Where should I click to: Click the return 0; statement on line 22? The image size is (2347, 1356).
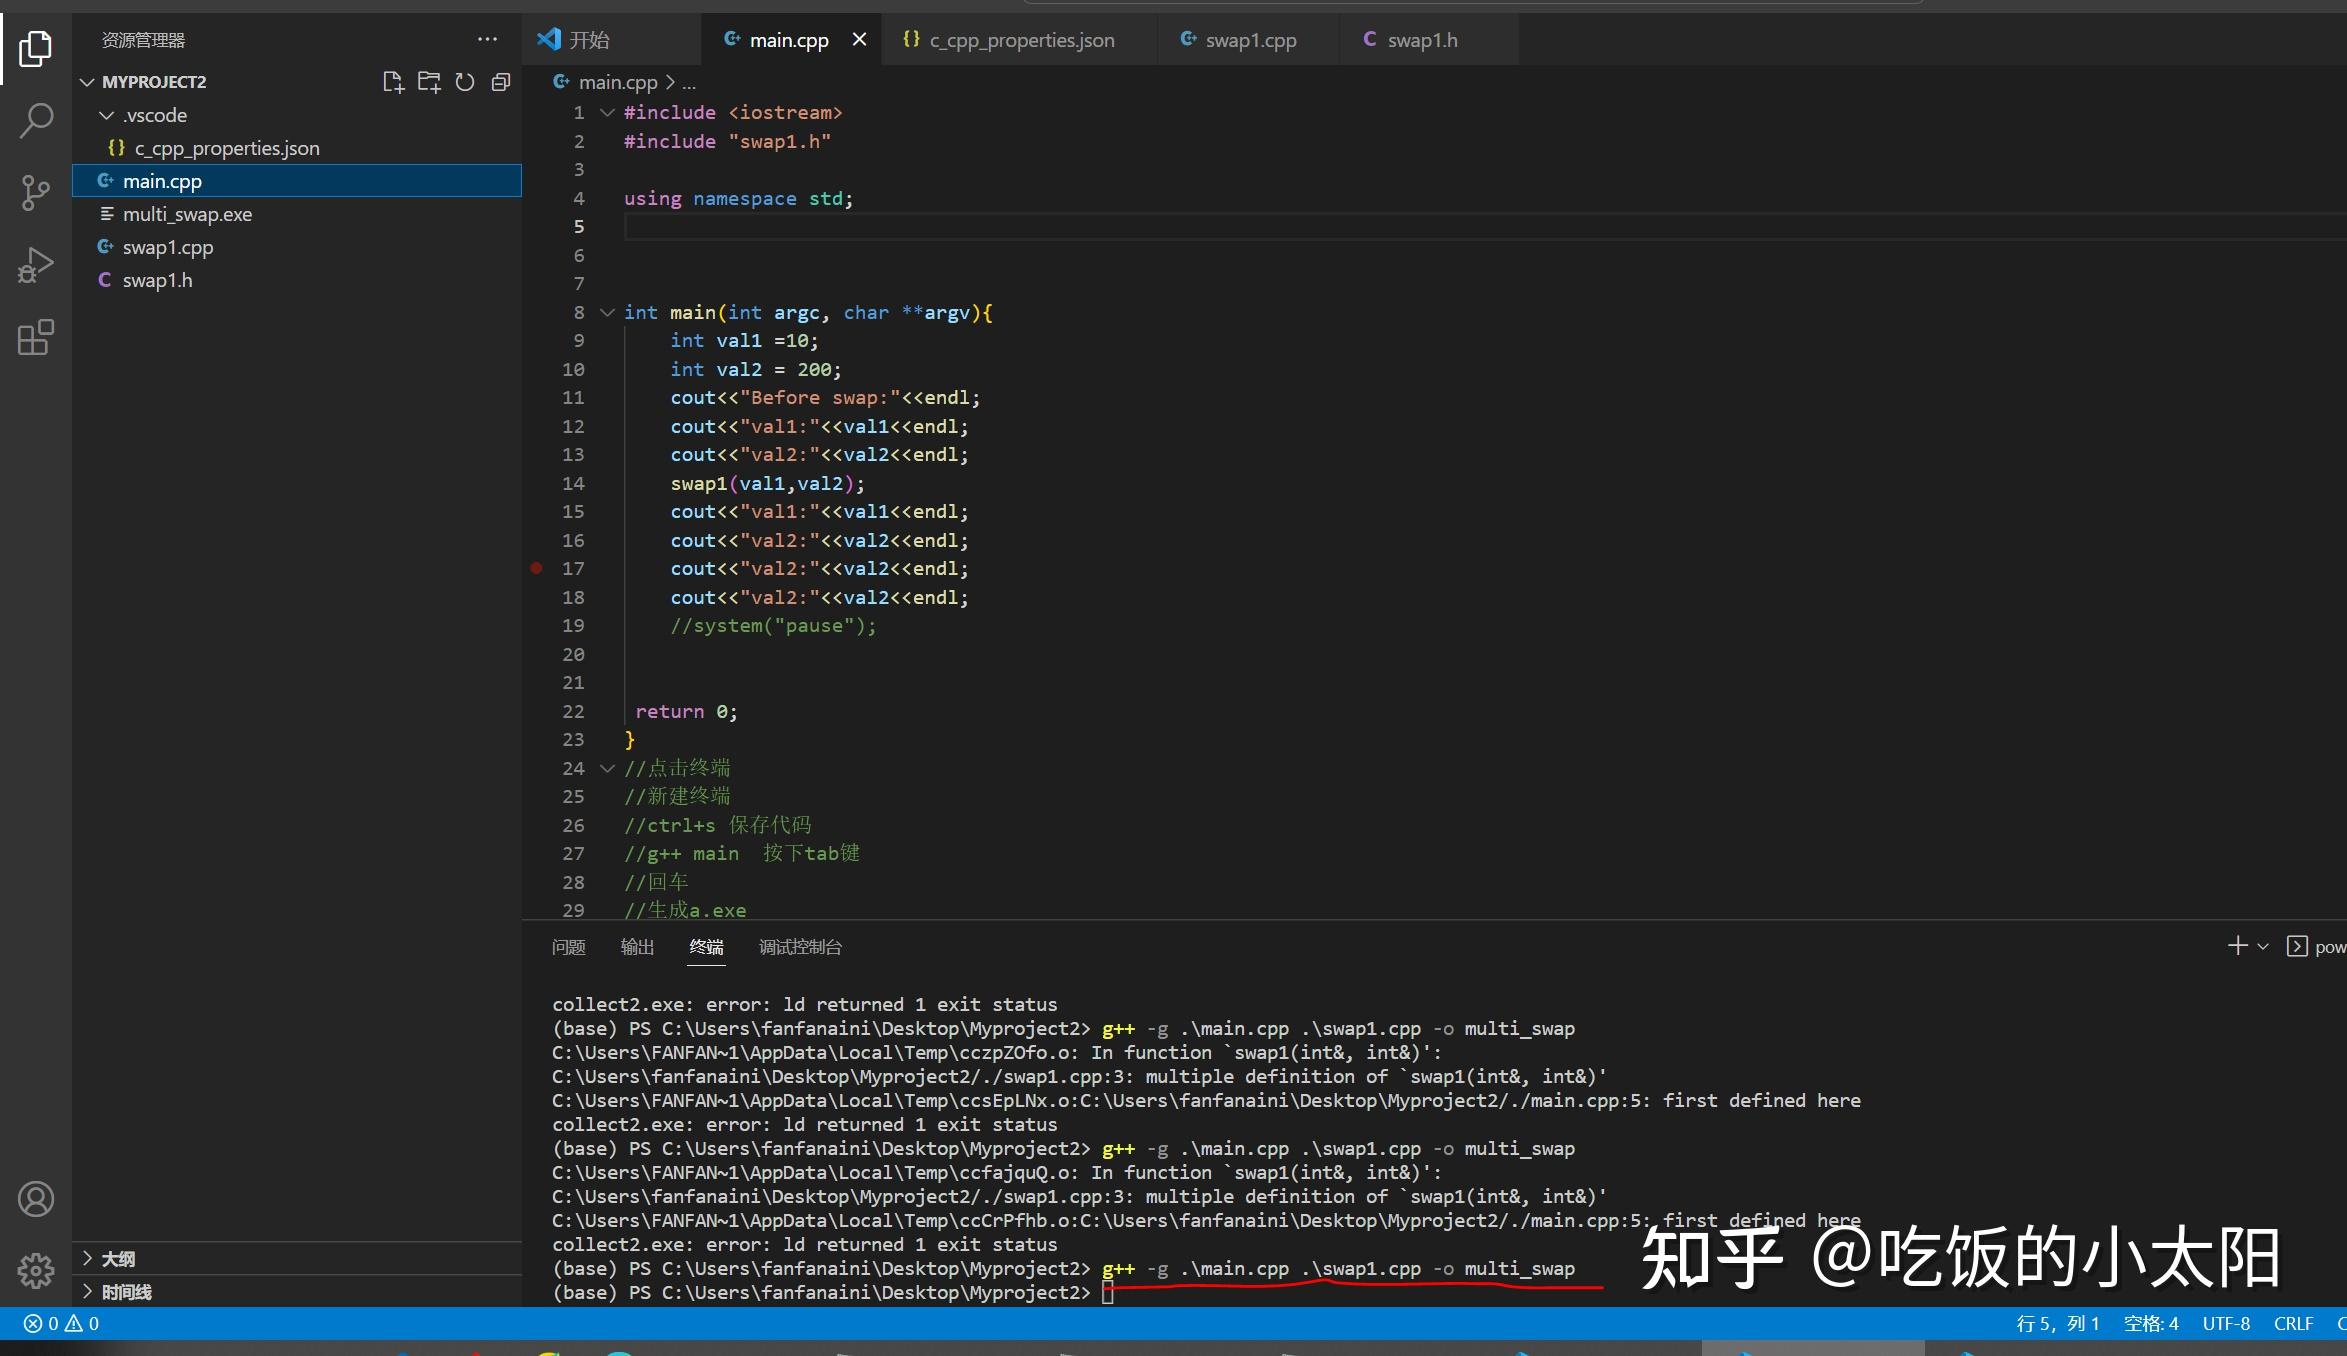point(686,711)
